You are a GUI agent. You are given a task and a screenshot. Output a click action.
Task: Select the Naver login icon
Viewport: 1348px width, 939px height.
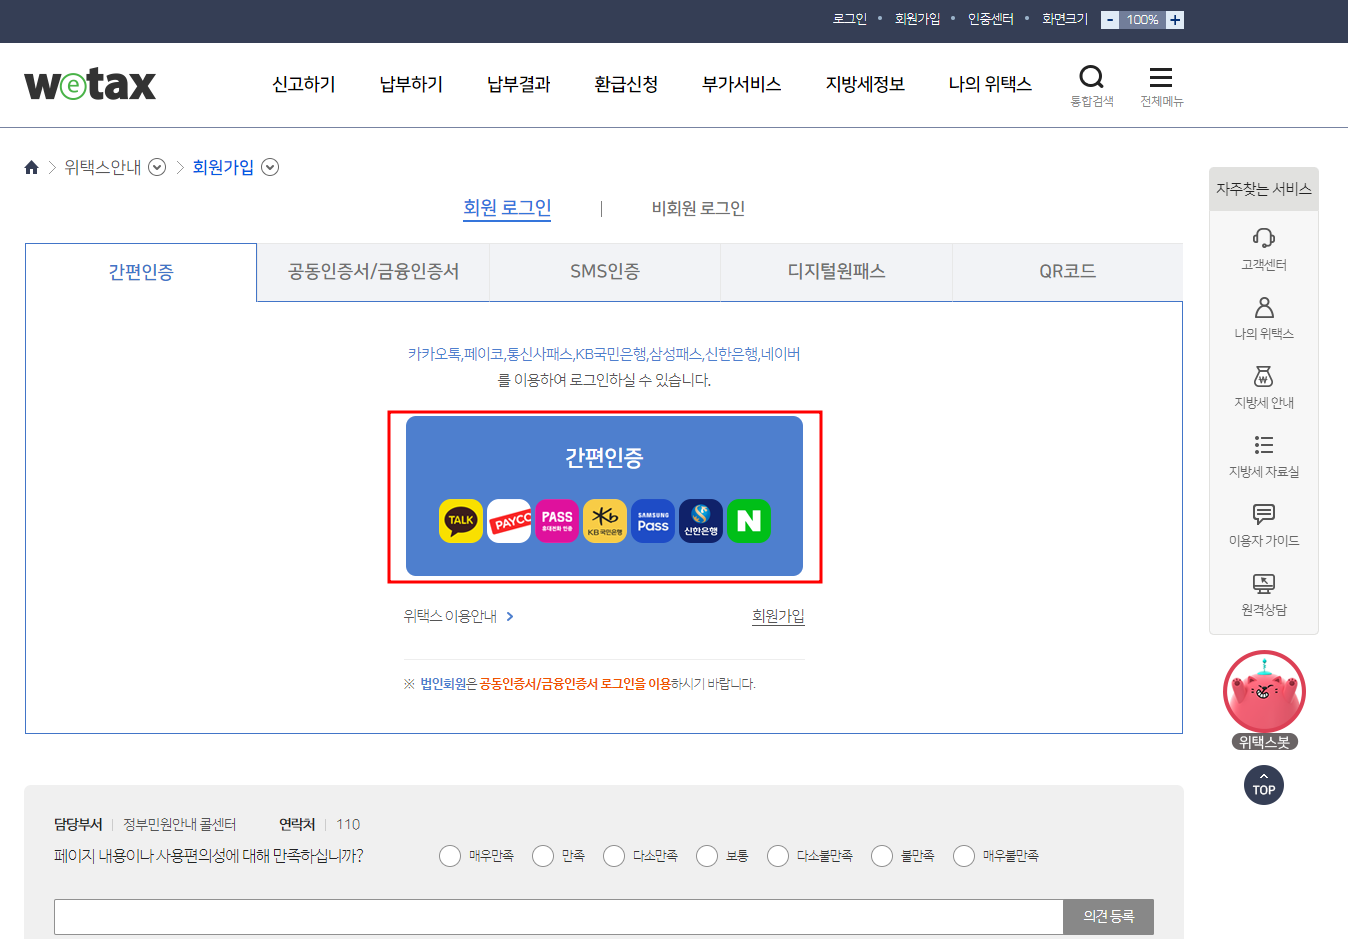click(x=748, y=521)
